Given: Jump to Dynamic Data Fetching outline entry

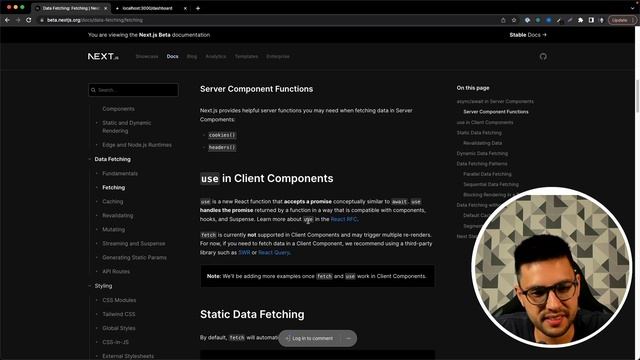Looking at the screenshot, I should (x=482, y=153).
